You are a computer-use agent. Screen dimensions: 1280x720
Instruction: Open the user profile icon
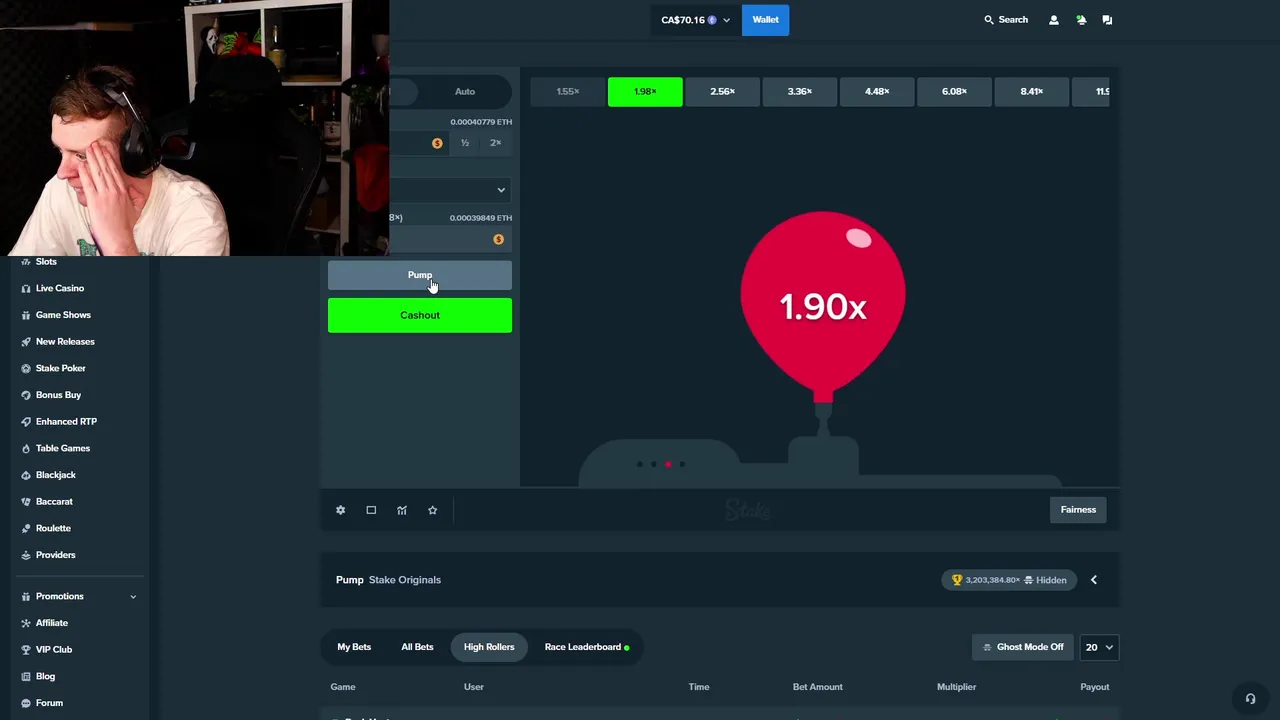click(x=1053, y=20)
